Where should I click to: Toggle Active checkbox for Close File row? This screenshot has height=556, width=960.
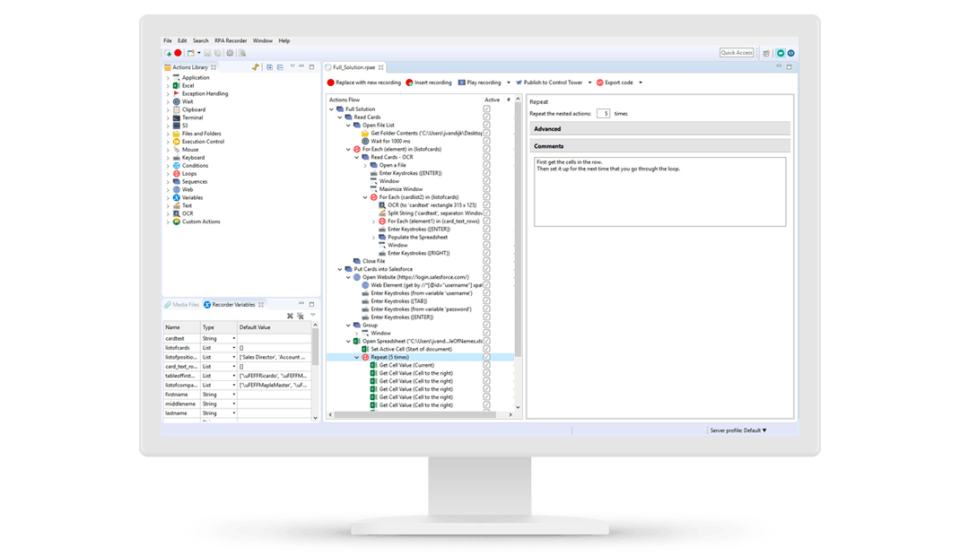pyautogui.click(x=487, y=261)
